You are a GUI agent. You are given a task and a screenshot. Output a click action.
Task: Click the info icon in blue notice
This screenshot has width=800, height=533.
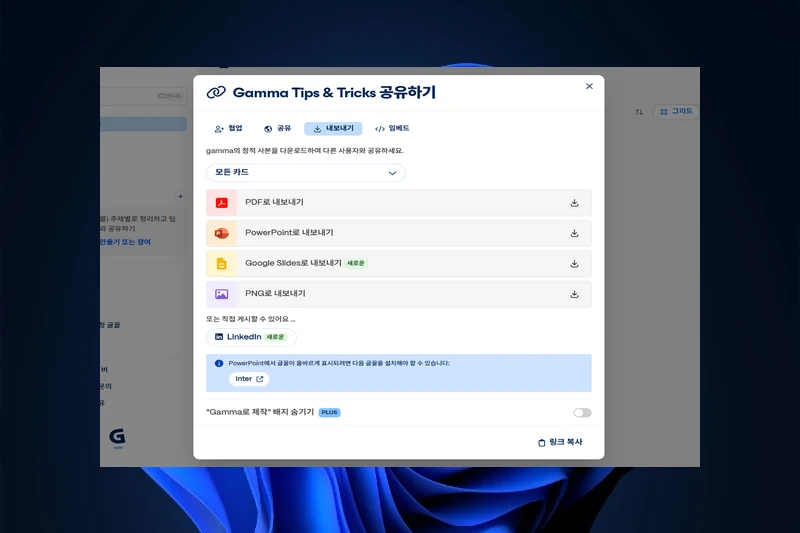click(219, 364)
